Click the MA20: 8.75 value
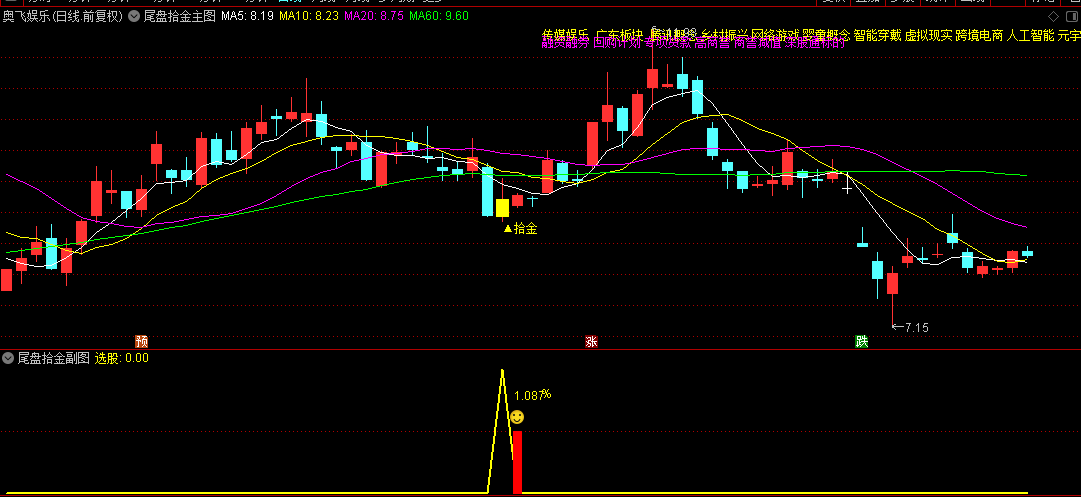1081x497 pixels. pyautogui.click(x=374, y=16)
